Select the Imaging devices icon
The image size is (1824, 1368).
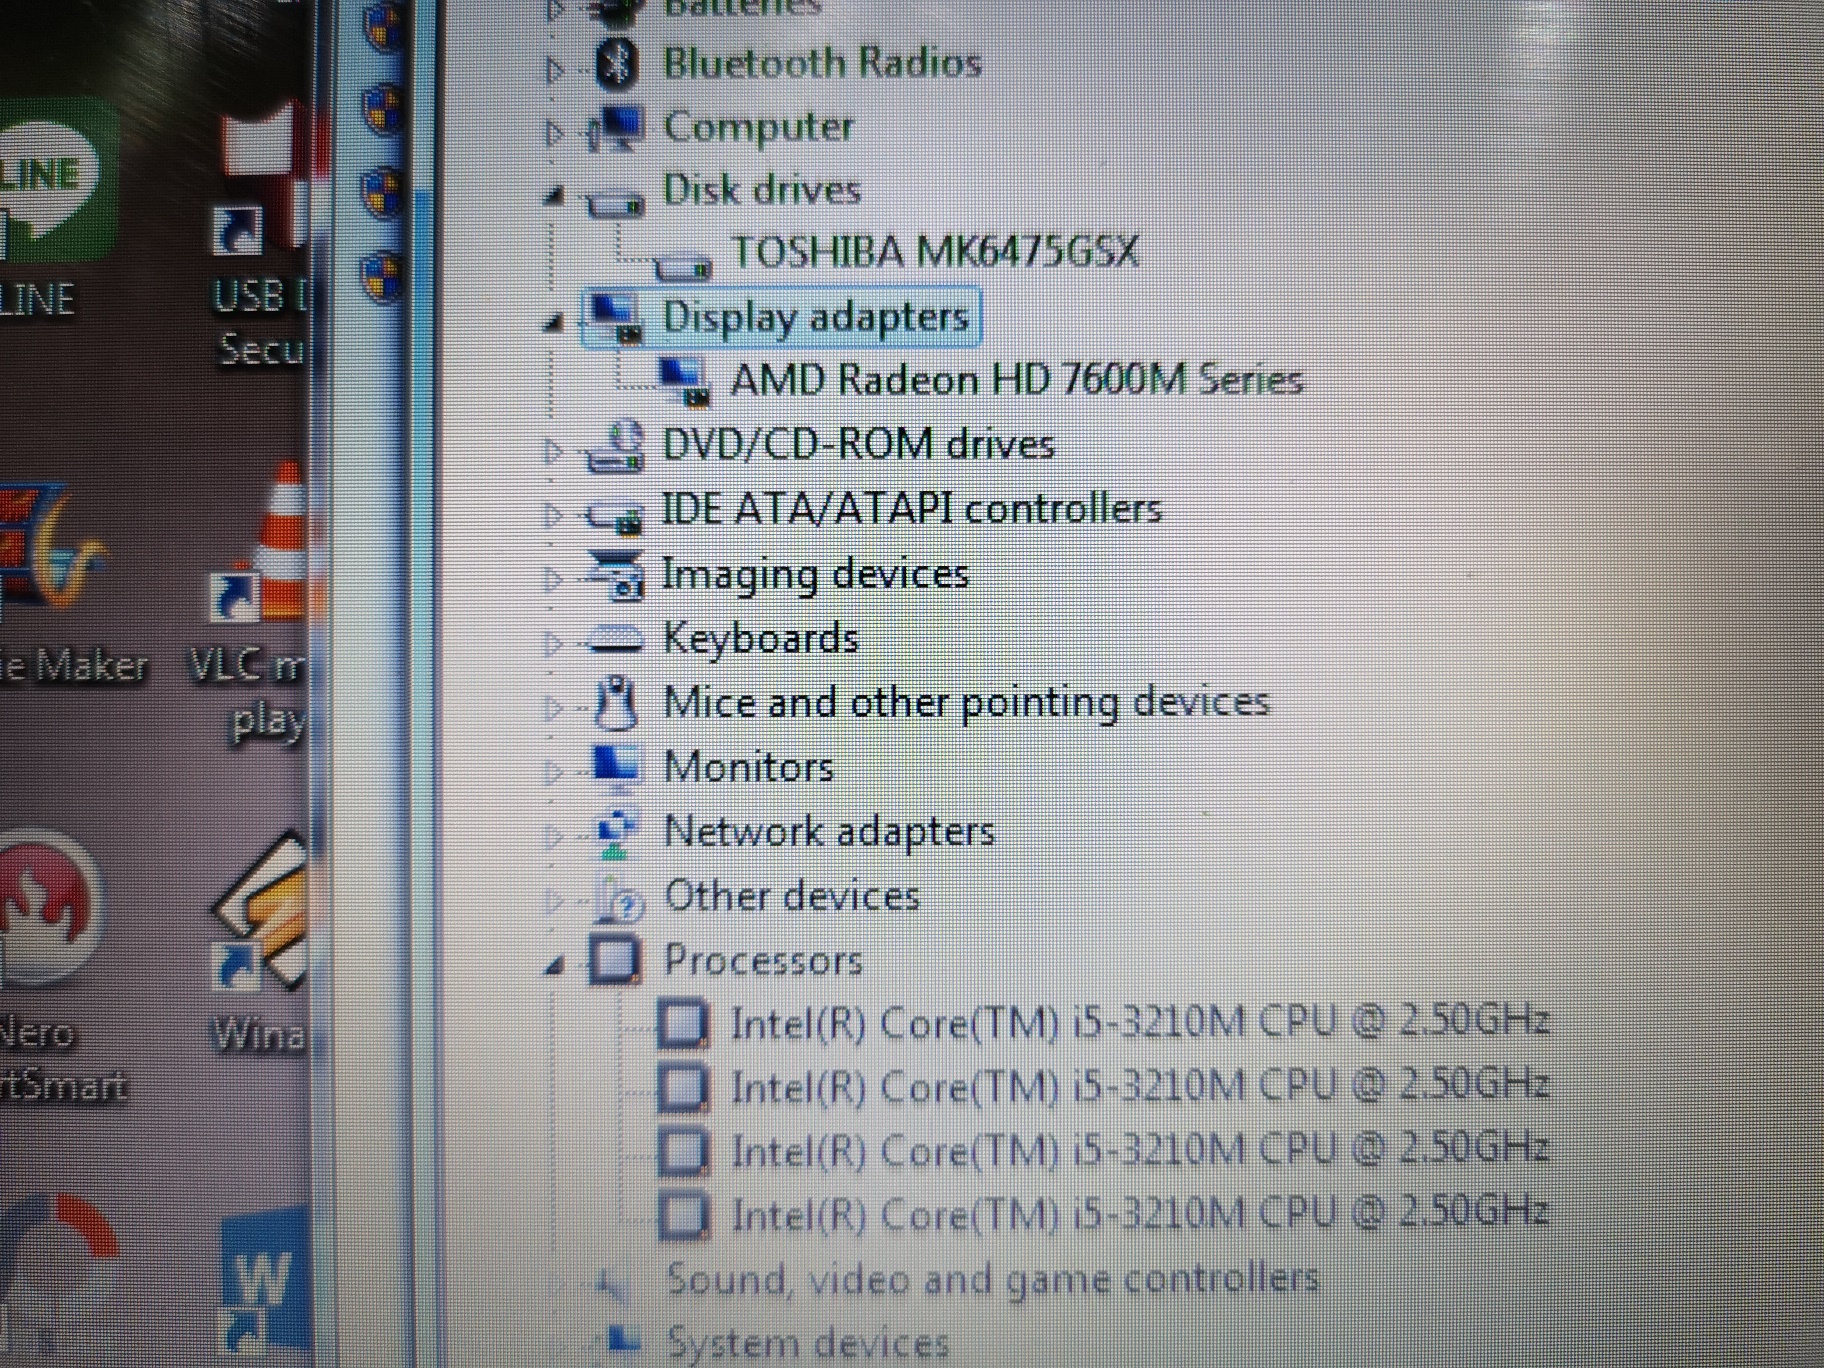(x=617, y=574)
